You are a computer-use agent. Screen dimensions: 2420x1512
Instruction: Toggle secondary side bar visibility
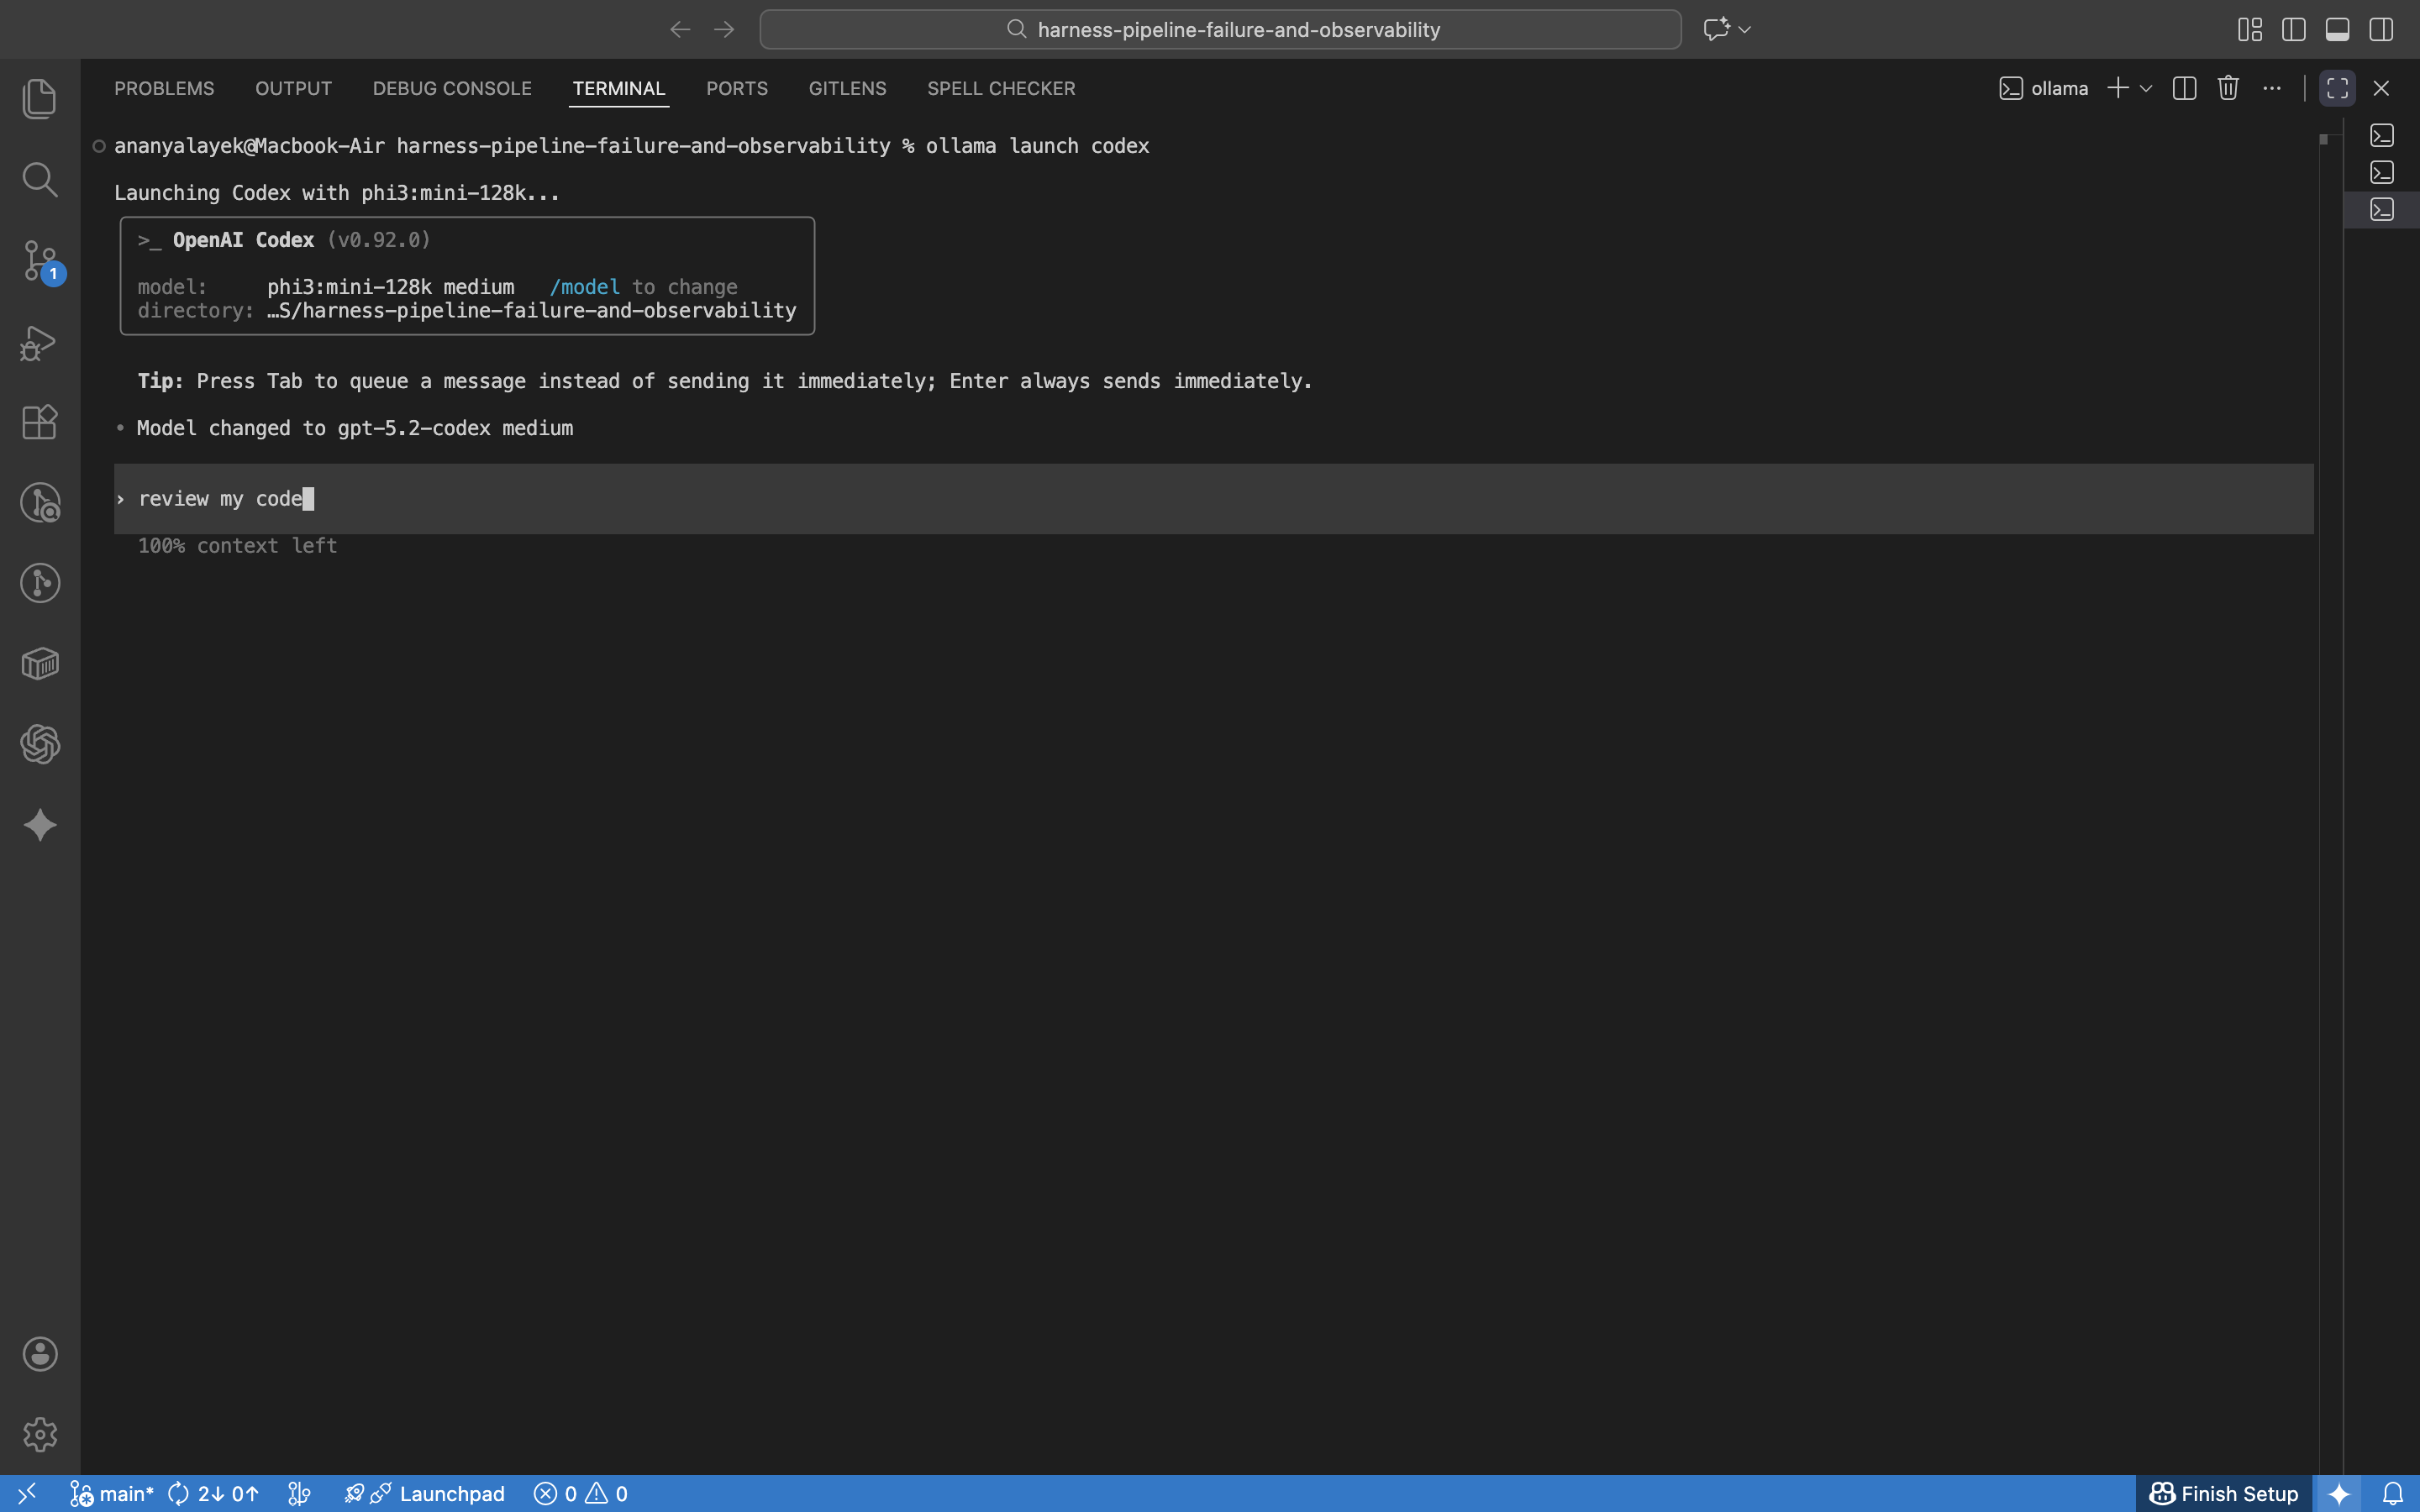click(2381, 29)
